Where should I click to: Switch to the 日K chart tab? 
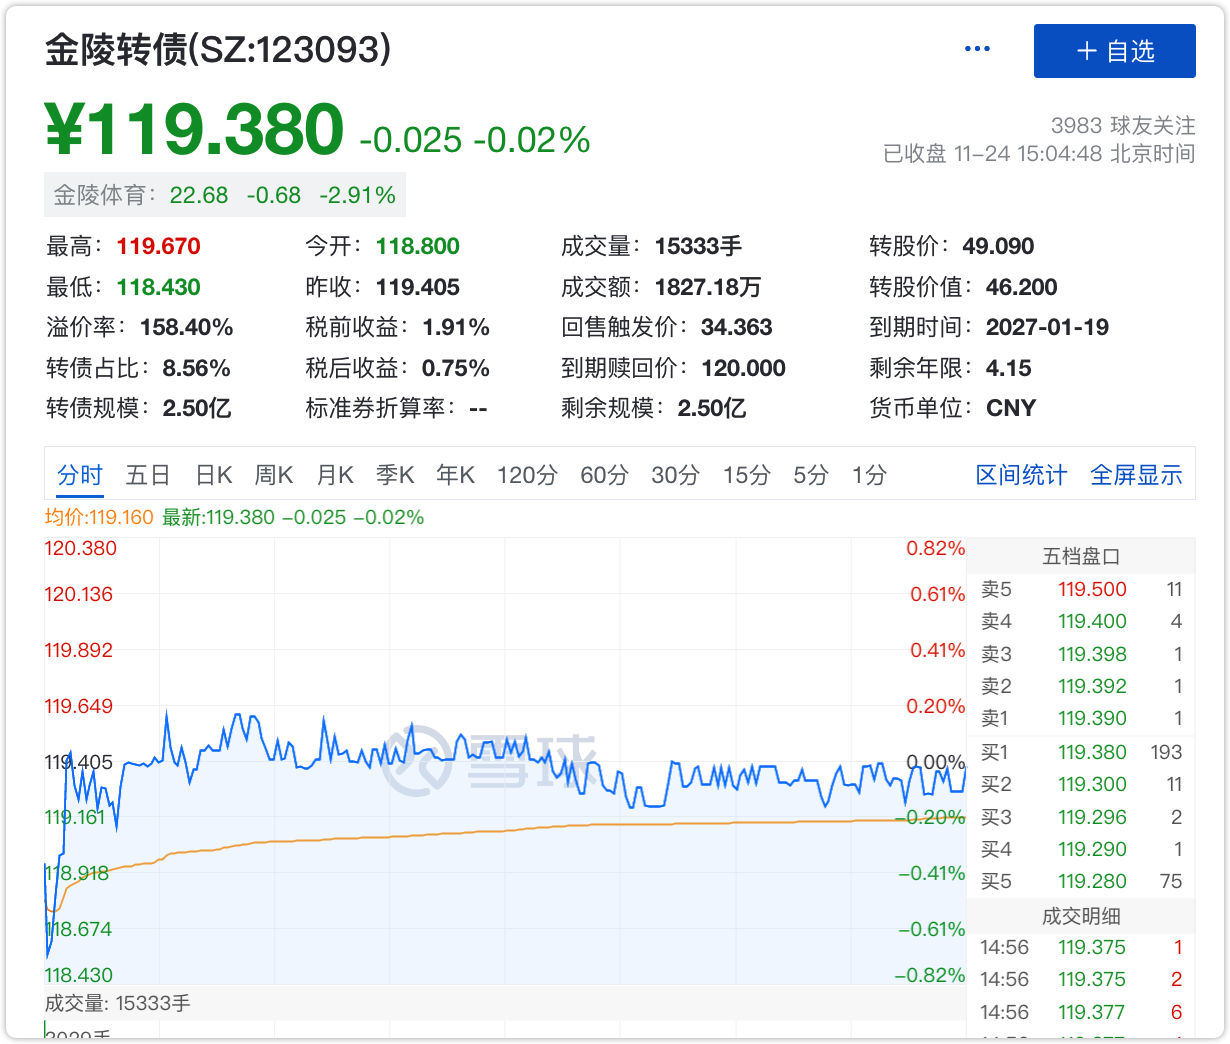[214, 475]
